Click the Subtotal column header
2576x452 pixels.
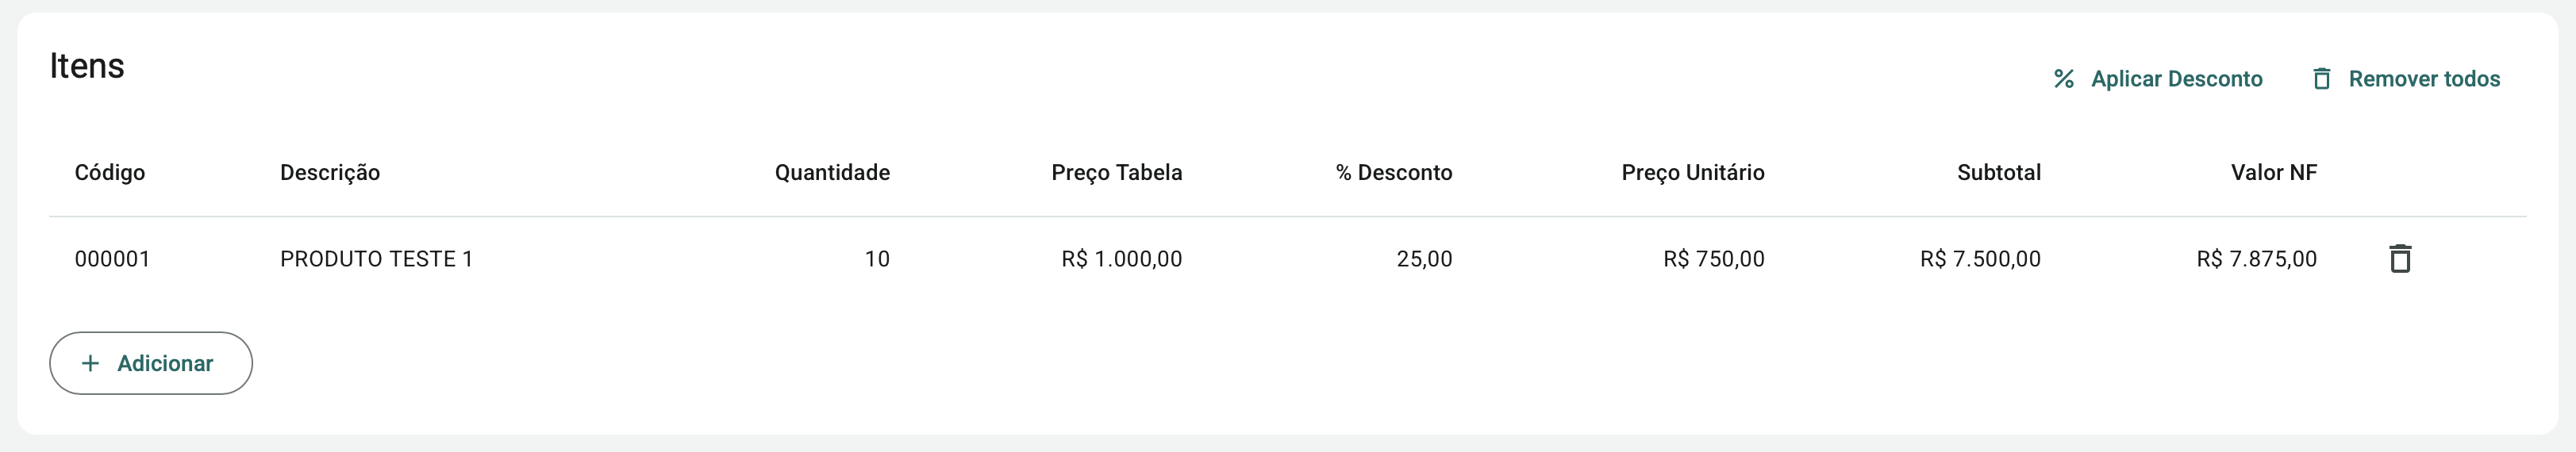click(x=1998, y=173)
